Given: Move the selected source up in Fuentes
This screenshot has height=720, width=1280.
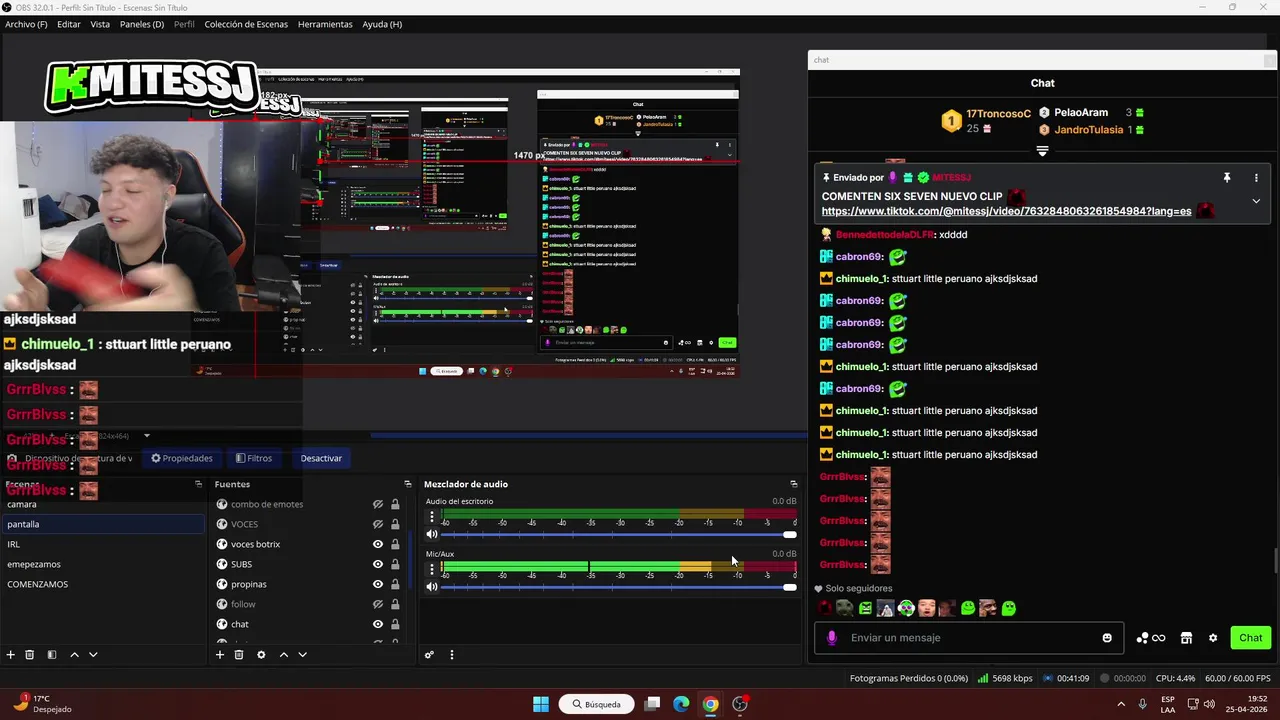Looking at the screenshot, I should 284,655.
